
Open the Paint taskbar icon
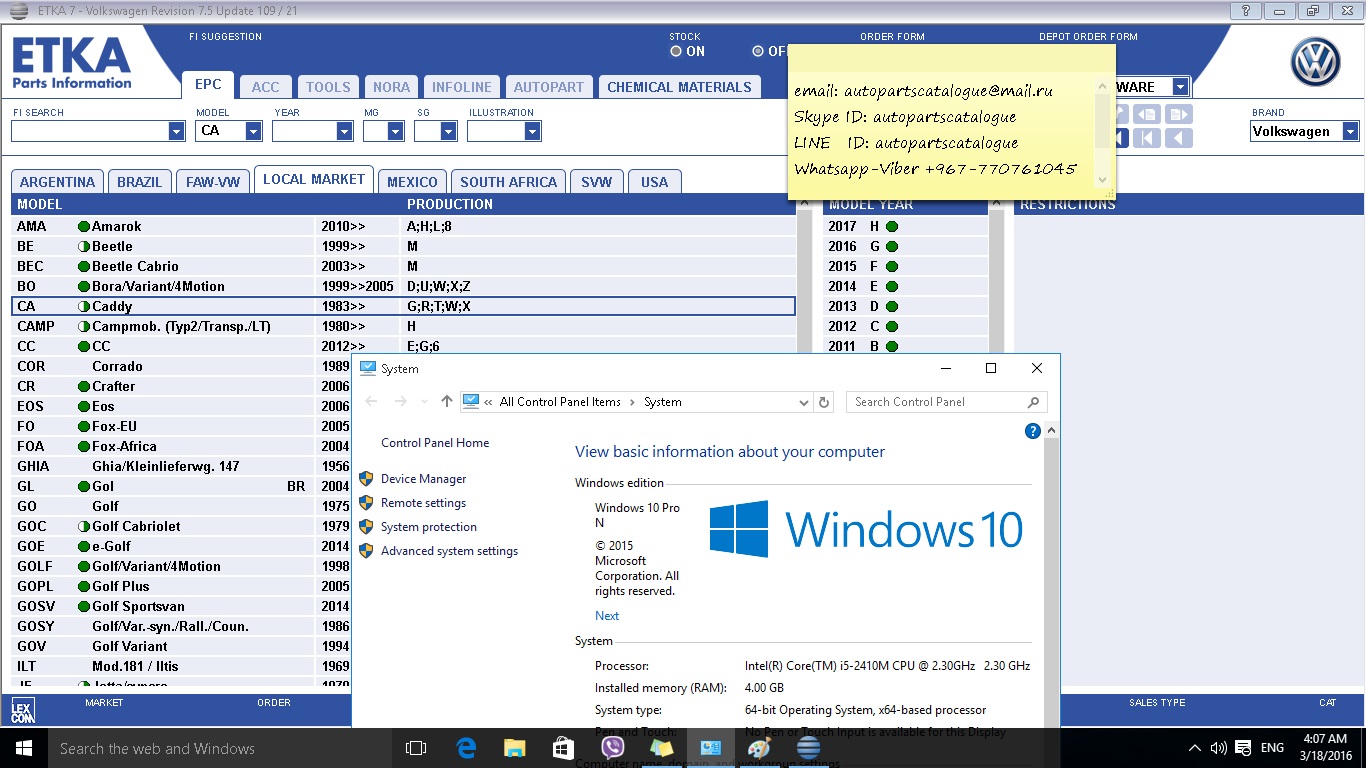(759, 748)
